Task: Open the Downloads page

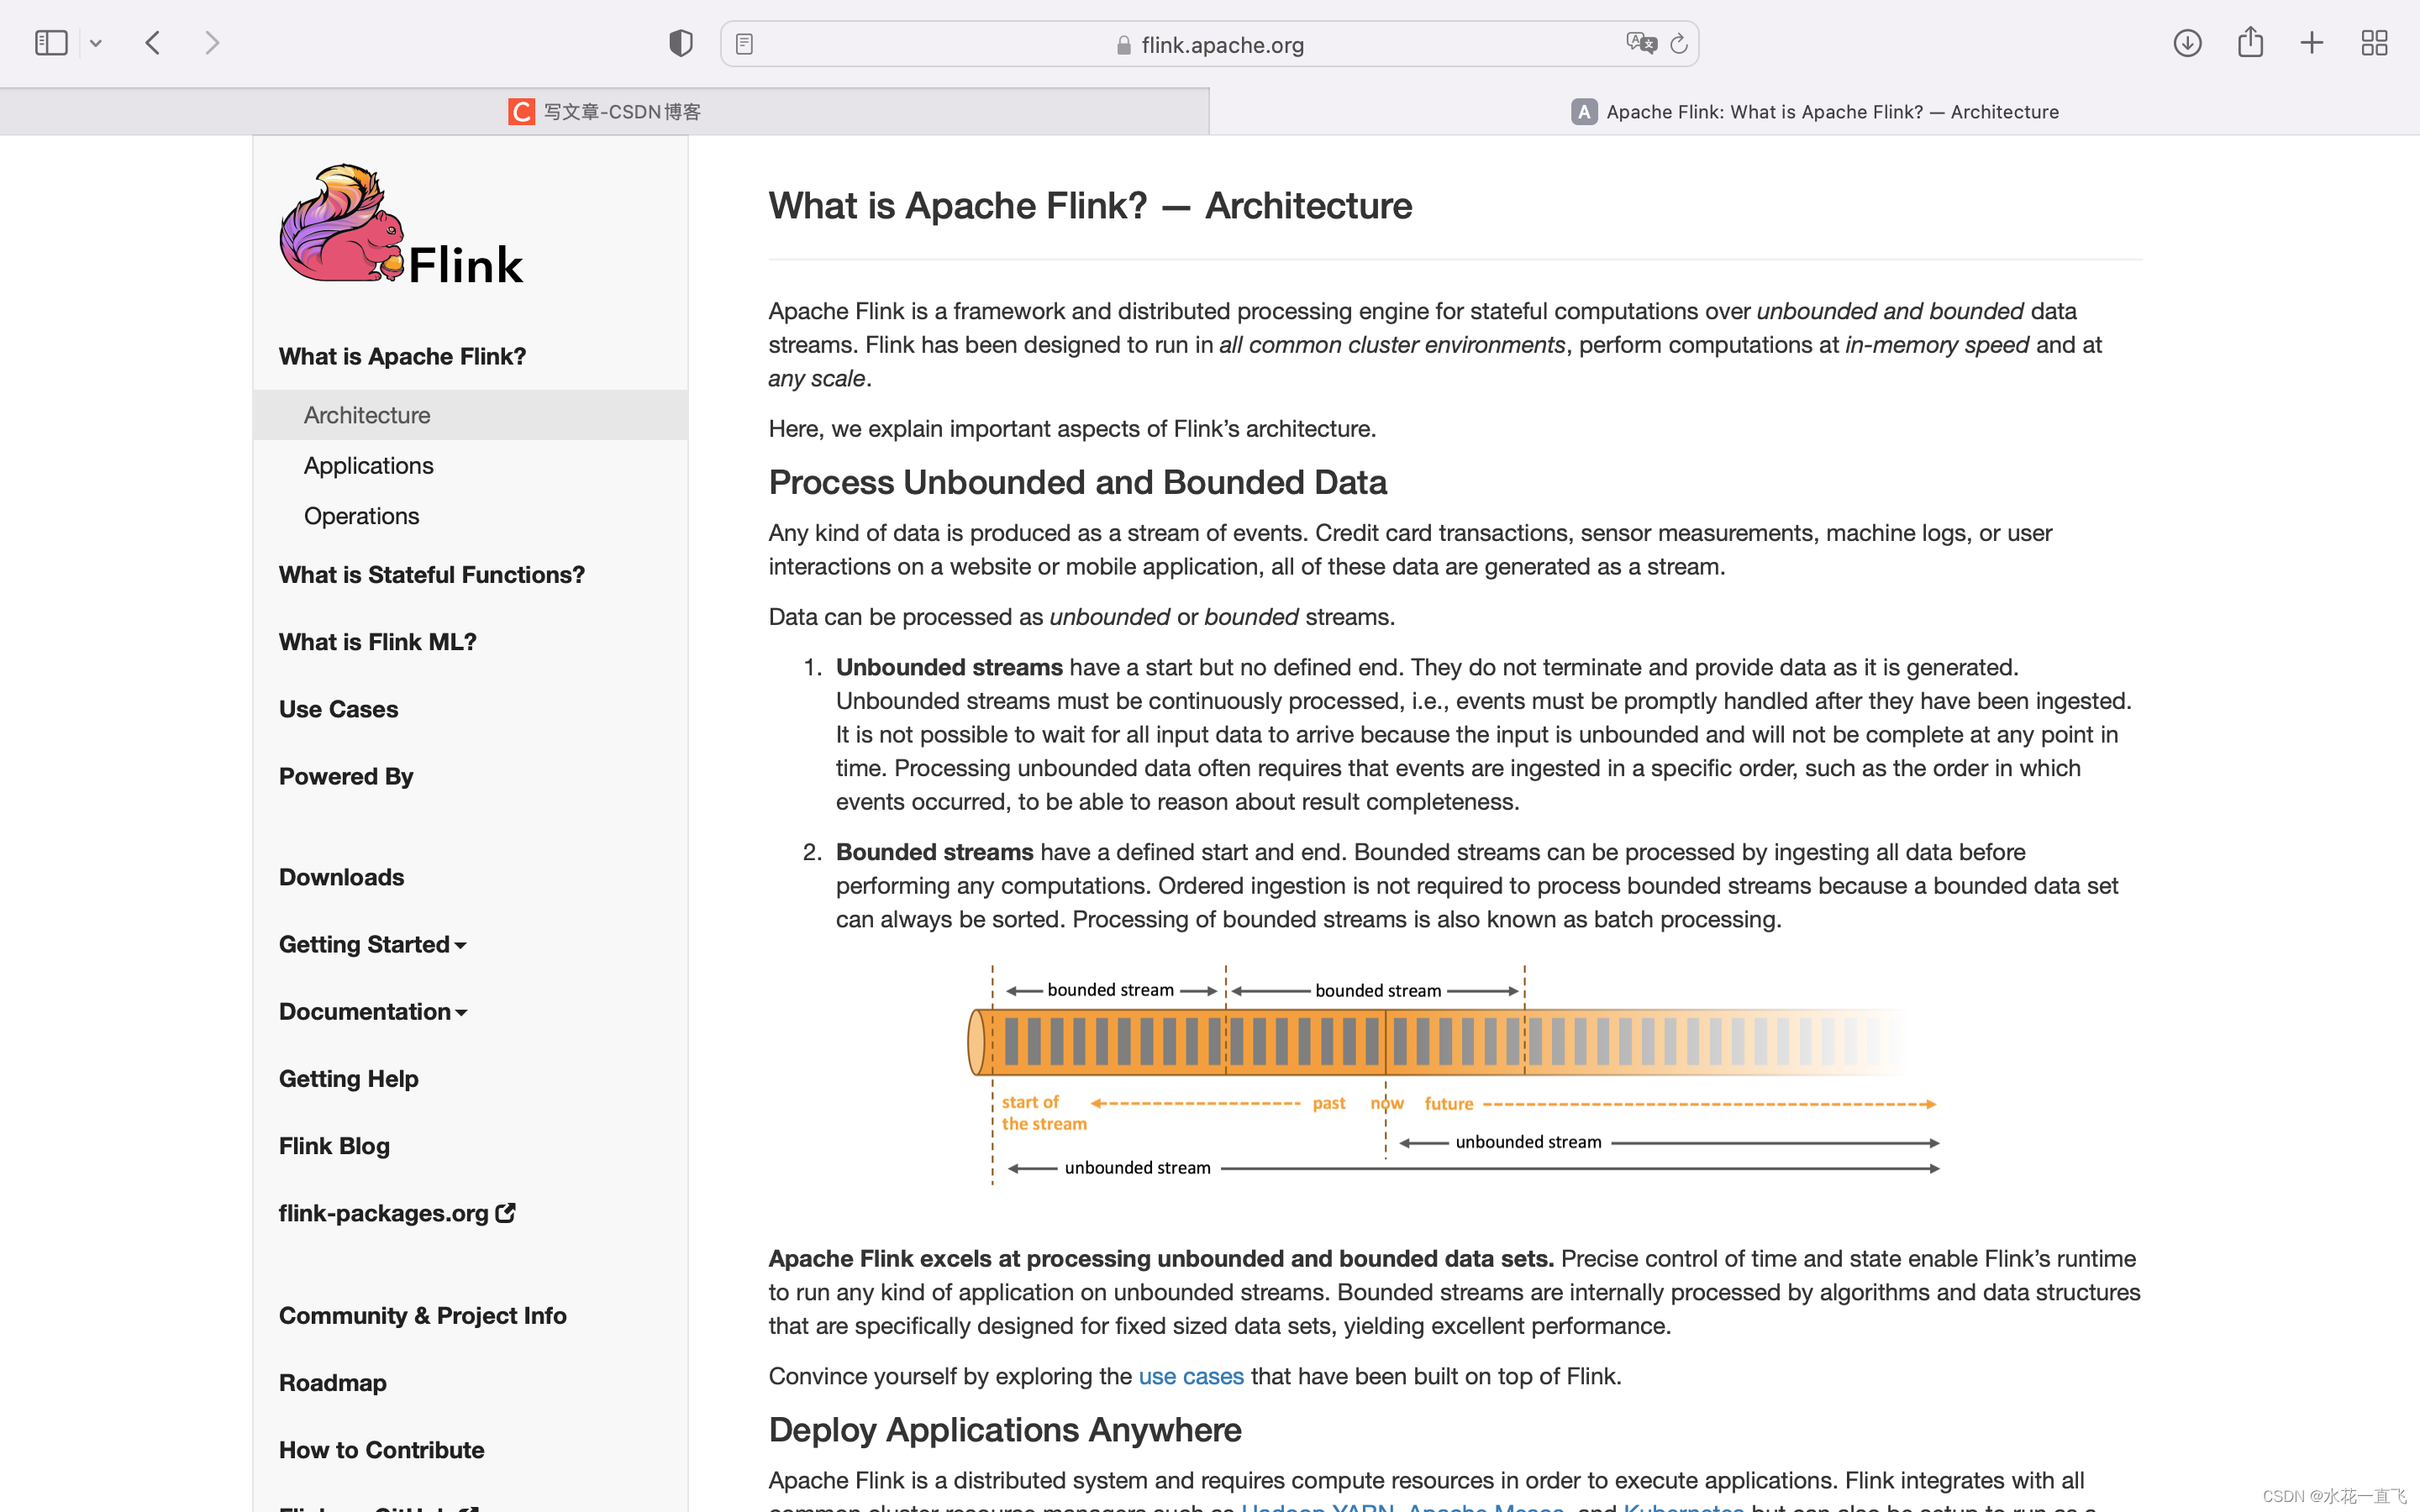Action: coord(341,877)
